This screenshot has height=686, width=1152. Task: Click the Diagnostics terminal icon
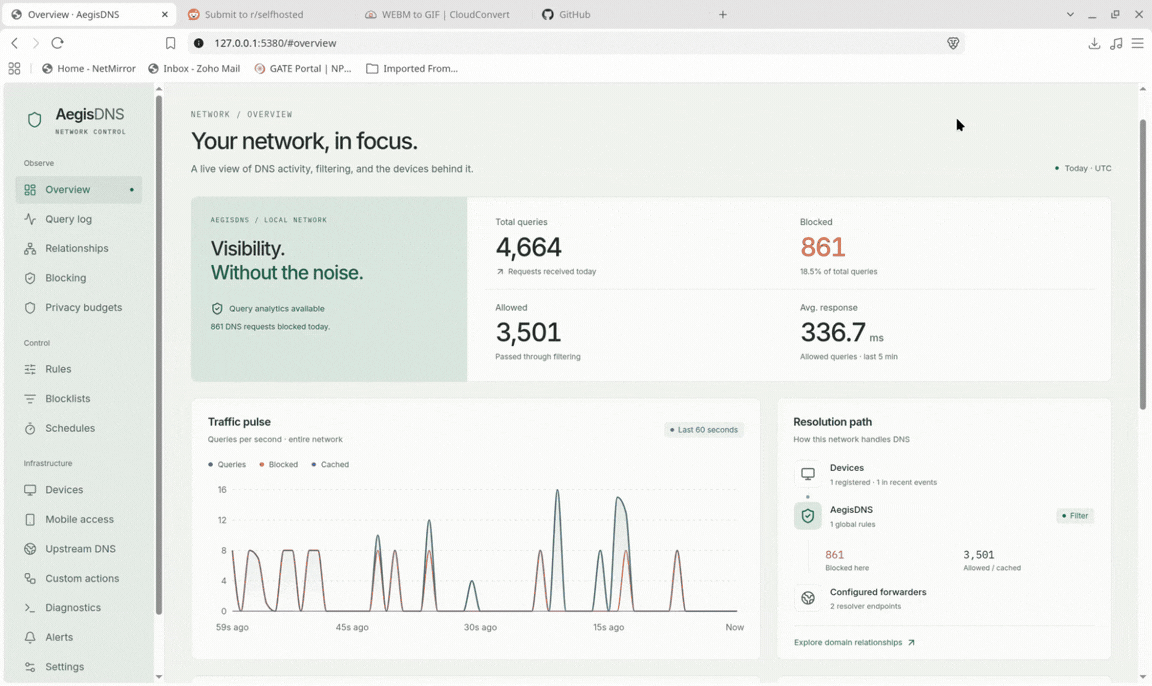coord(30,607)
